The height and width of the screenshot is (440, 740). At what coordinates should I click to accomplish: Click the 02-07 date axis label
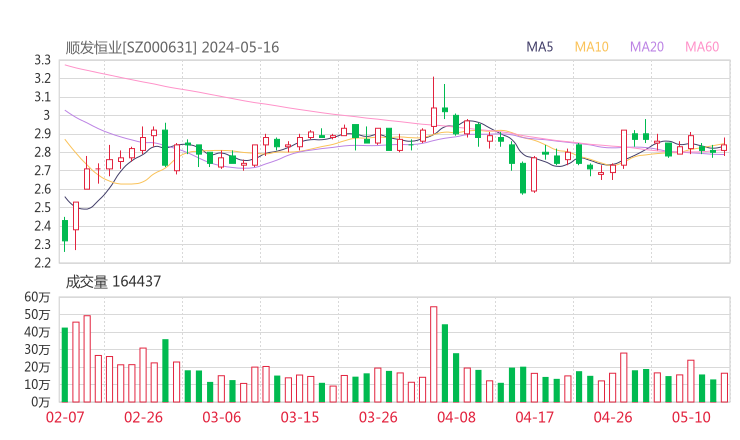[65, 417]
